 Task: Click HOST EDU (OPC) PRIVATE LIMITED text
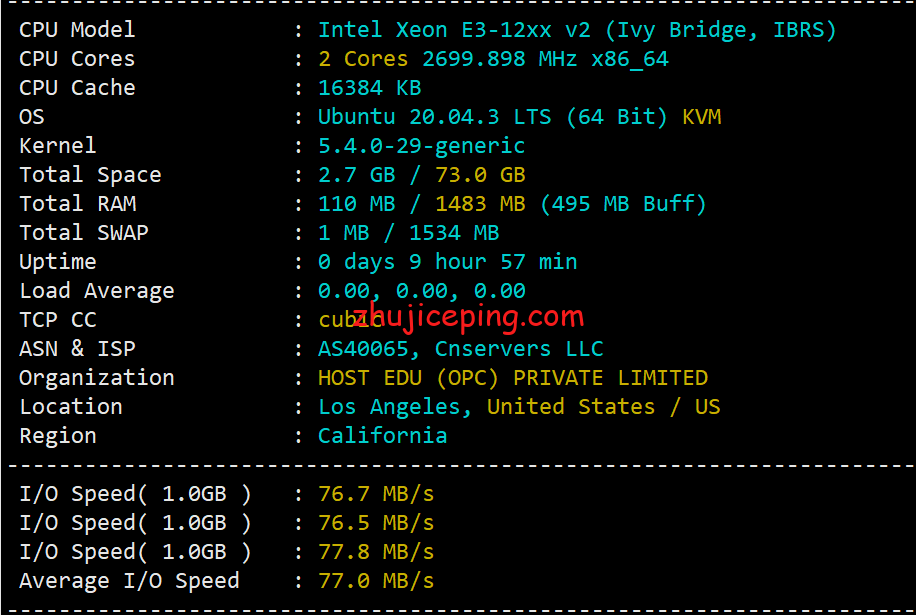512,378
